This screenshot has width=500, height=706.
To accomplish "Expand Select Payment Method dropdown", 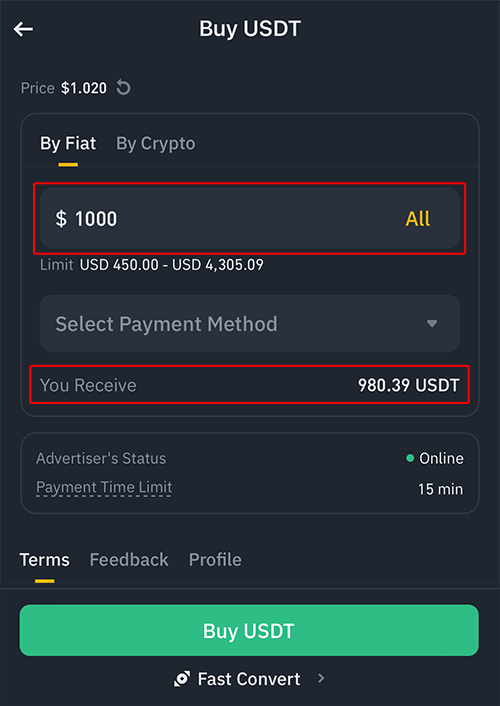I will (250, 323).
